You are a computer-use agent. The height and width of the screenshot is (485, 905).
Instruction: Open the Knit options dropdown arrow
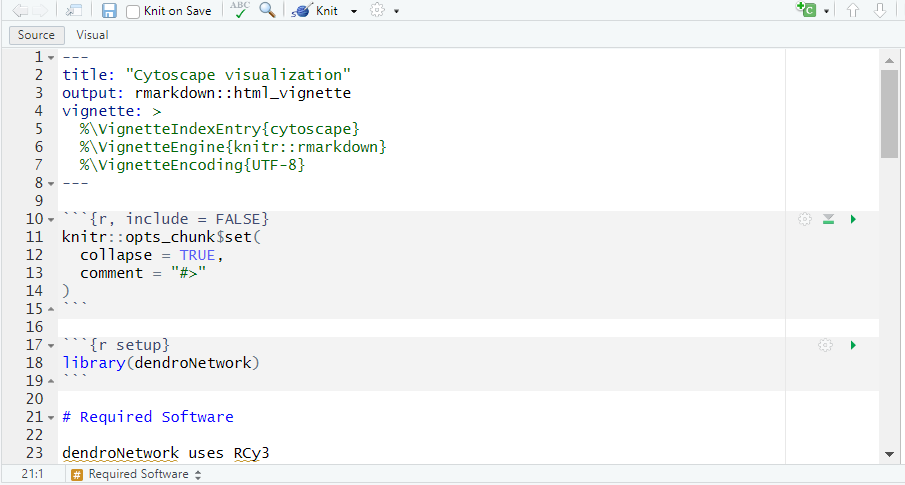[x=354, y=12]
